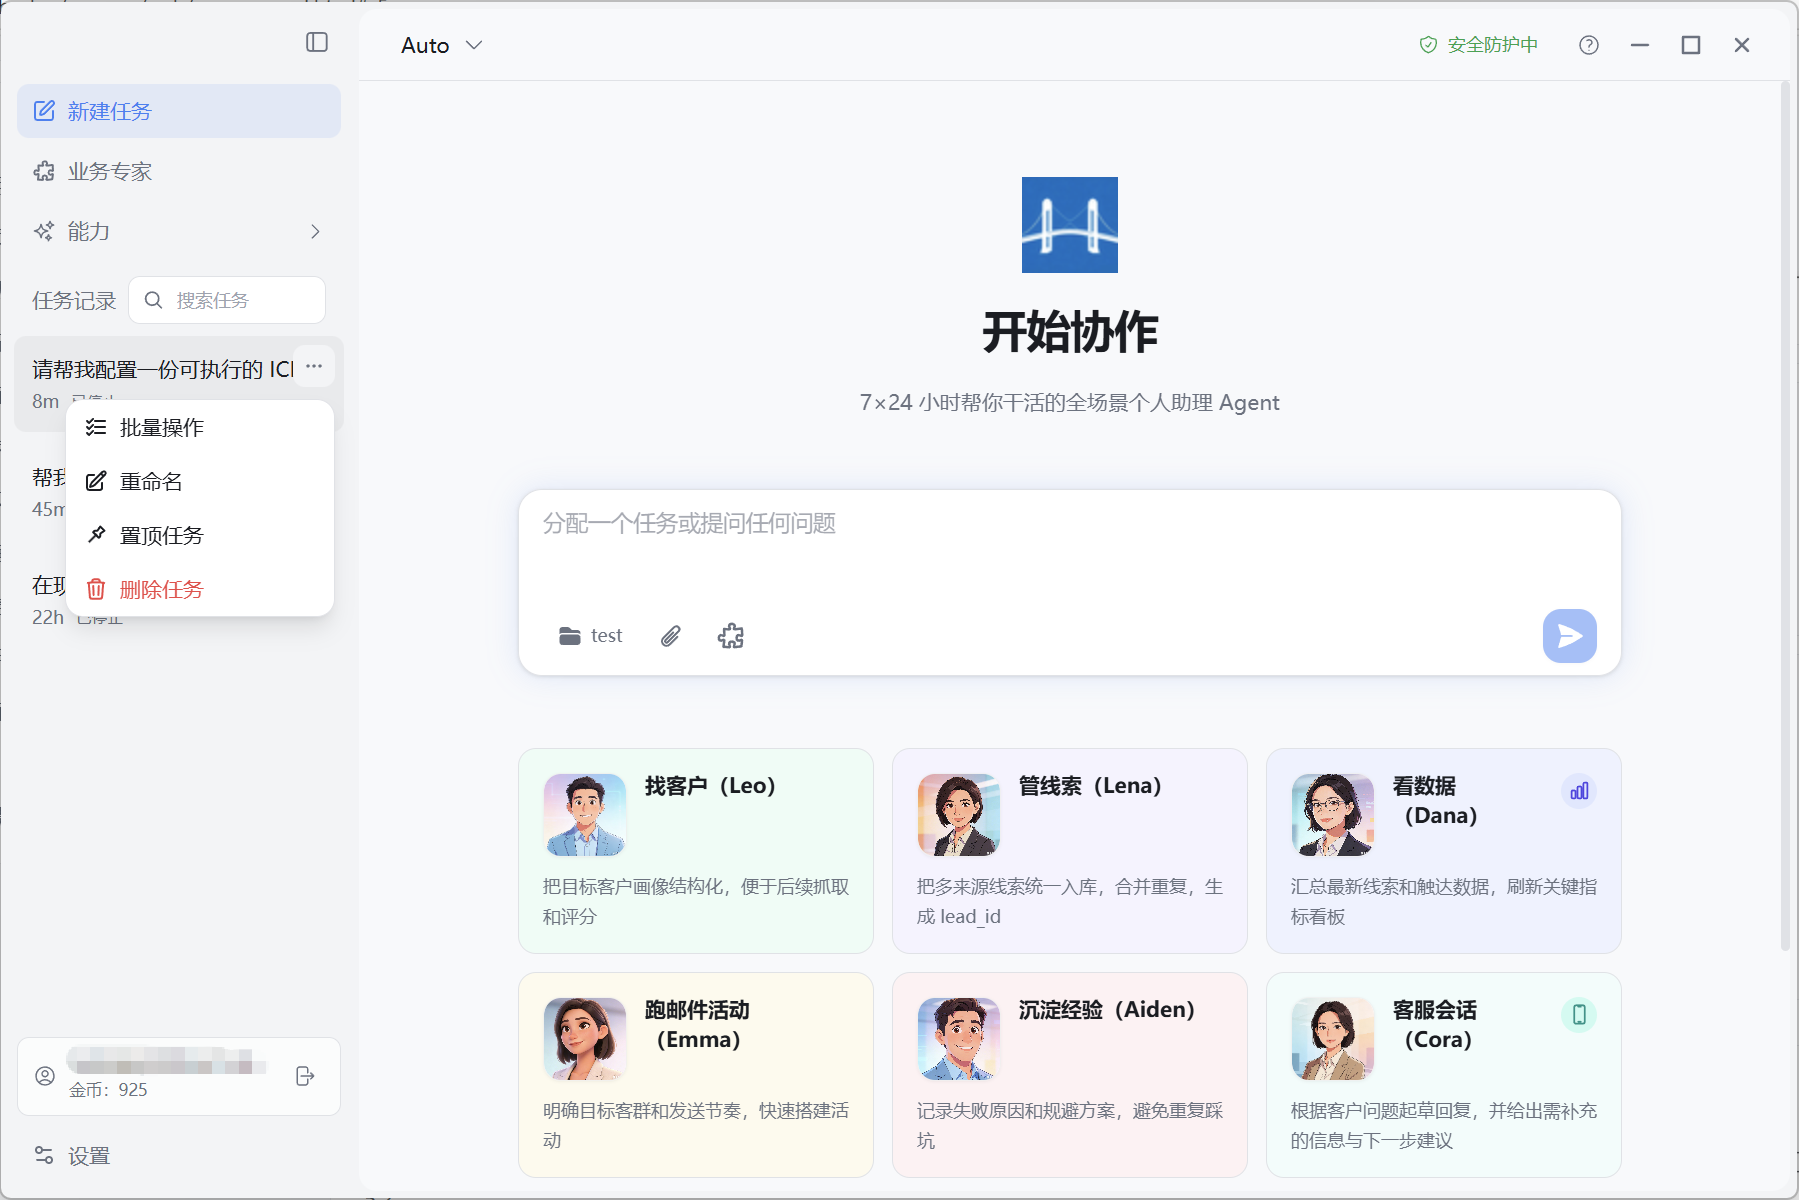1799x1200 pixels.
Task: Toggle the sidebar collapse icon
Action: pos(317,42)
